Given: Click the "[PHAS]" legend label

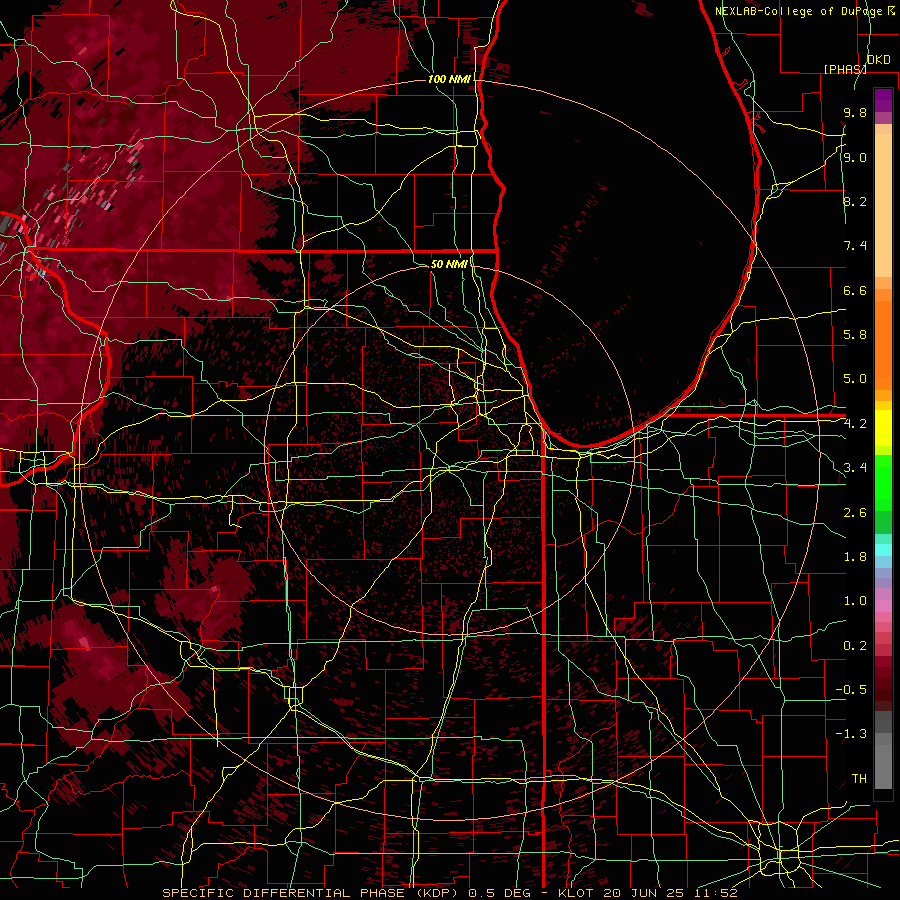Looking at the screenshot, I should pos(845,69).
